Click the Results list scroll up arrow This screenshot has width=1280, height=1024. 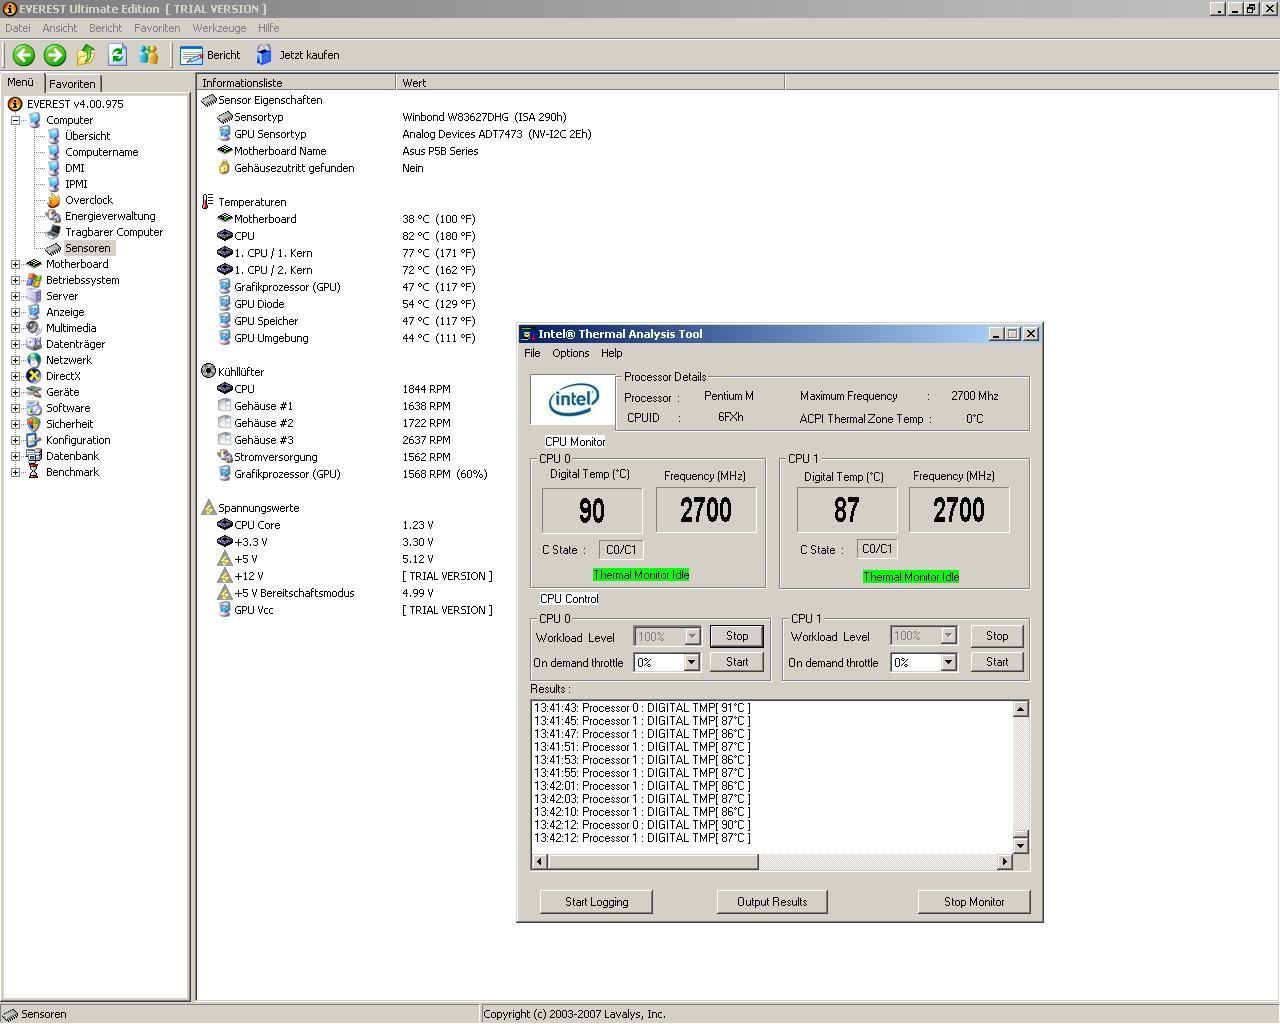pos(1020,709)
